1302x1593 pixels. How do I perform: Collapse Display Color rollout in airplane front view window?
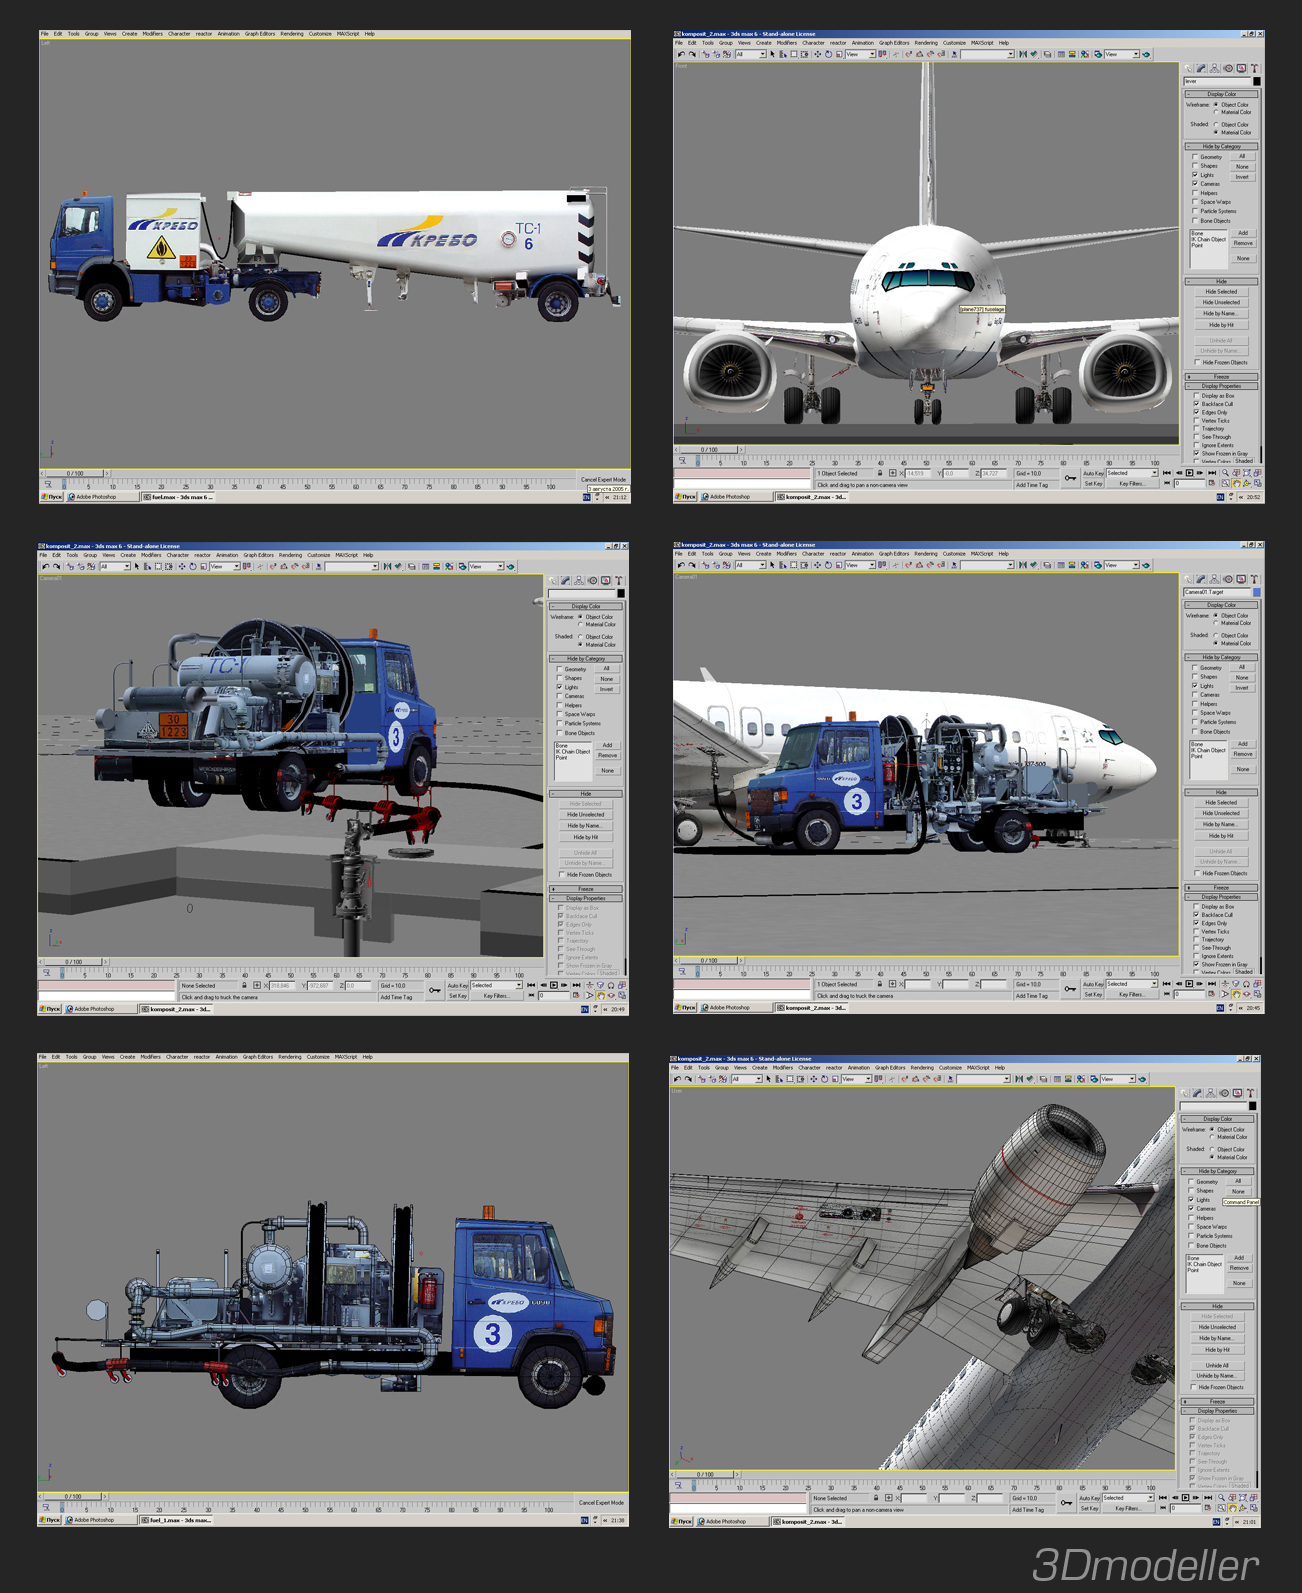tap(1221, 95)
